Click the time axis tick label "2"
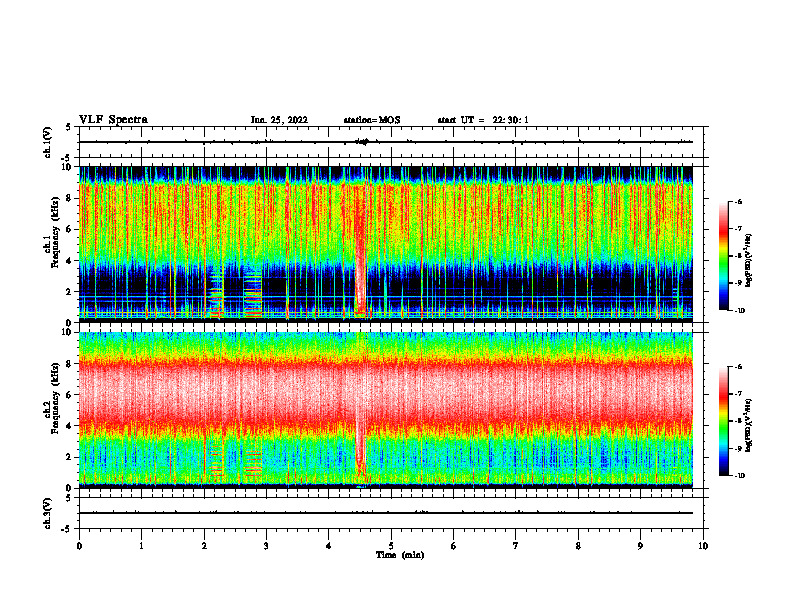 [204, 546]
